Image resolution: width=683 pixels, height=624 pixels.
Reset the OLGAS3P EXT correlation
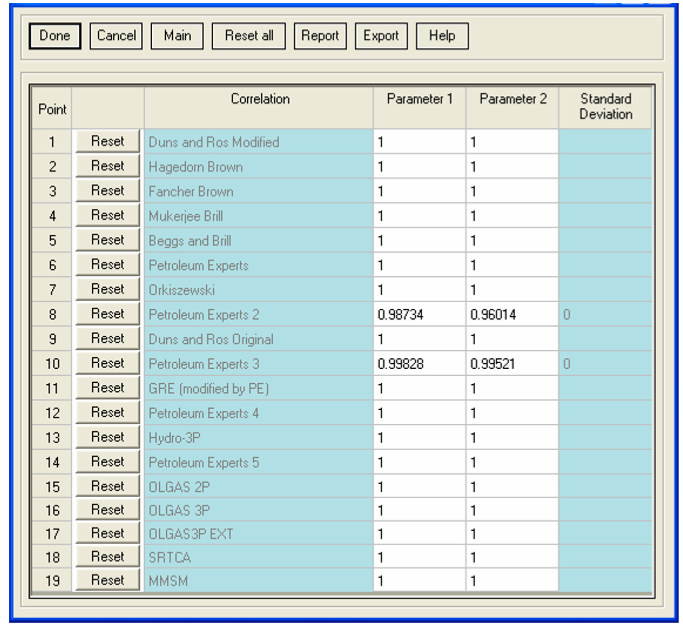pos(108,533)
